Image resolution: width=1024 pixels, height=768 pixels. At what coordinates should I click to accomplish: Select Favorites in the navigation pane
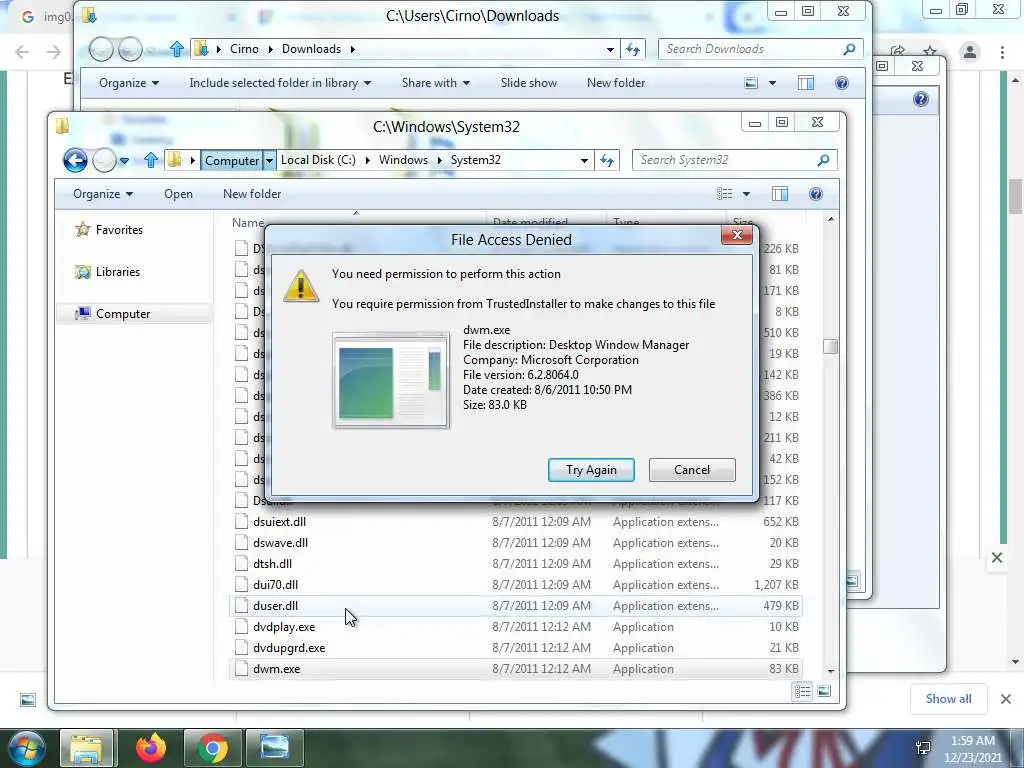pos(119,230)
